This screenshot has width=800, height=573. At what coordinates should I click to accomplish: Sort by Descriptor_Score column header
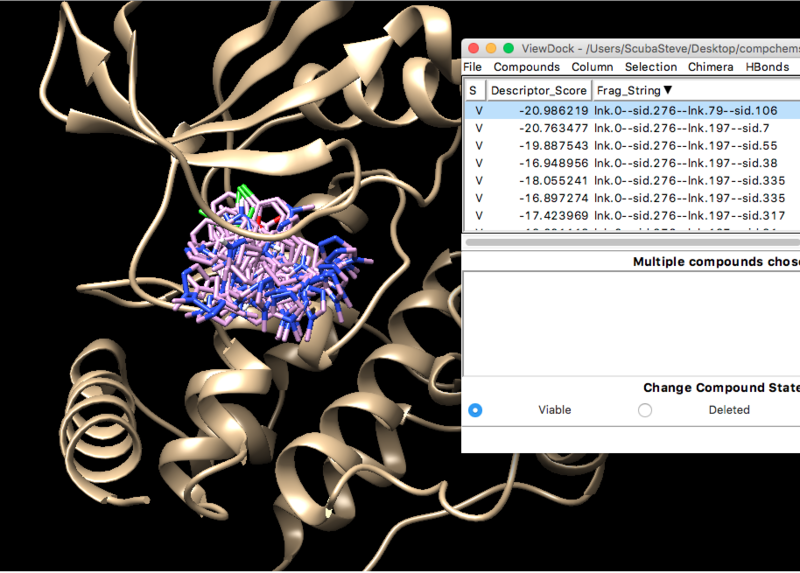(x=538, y=90)
